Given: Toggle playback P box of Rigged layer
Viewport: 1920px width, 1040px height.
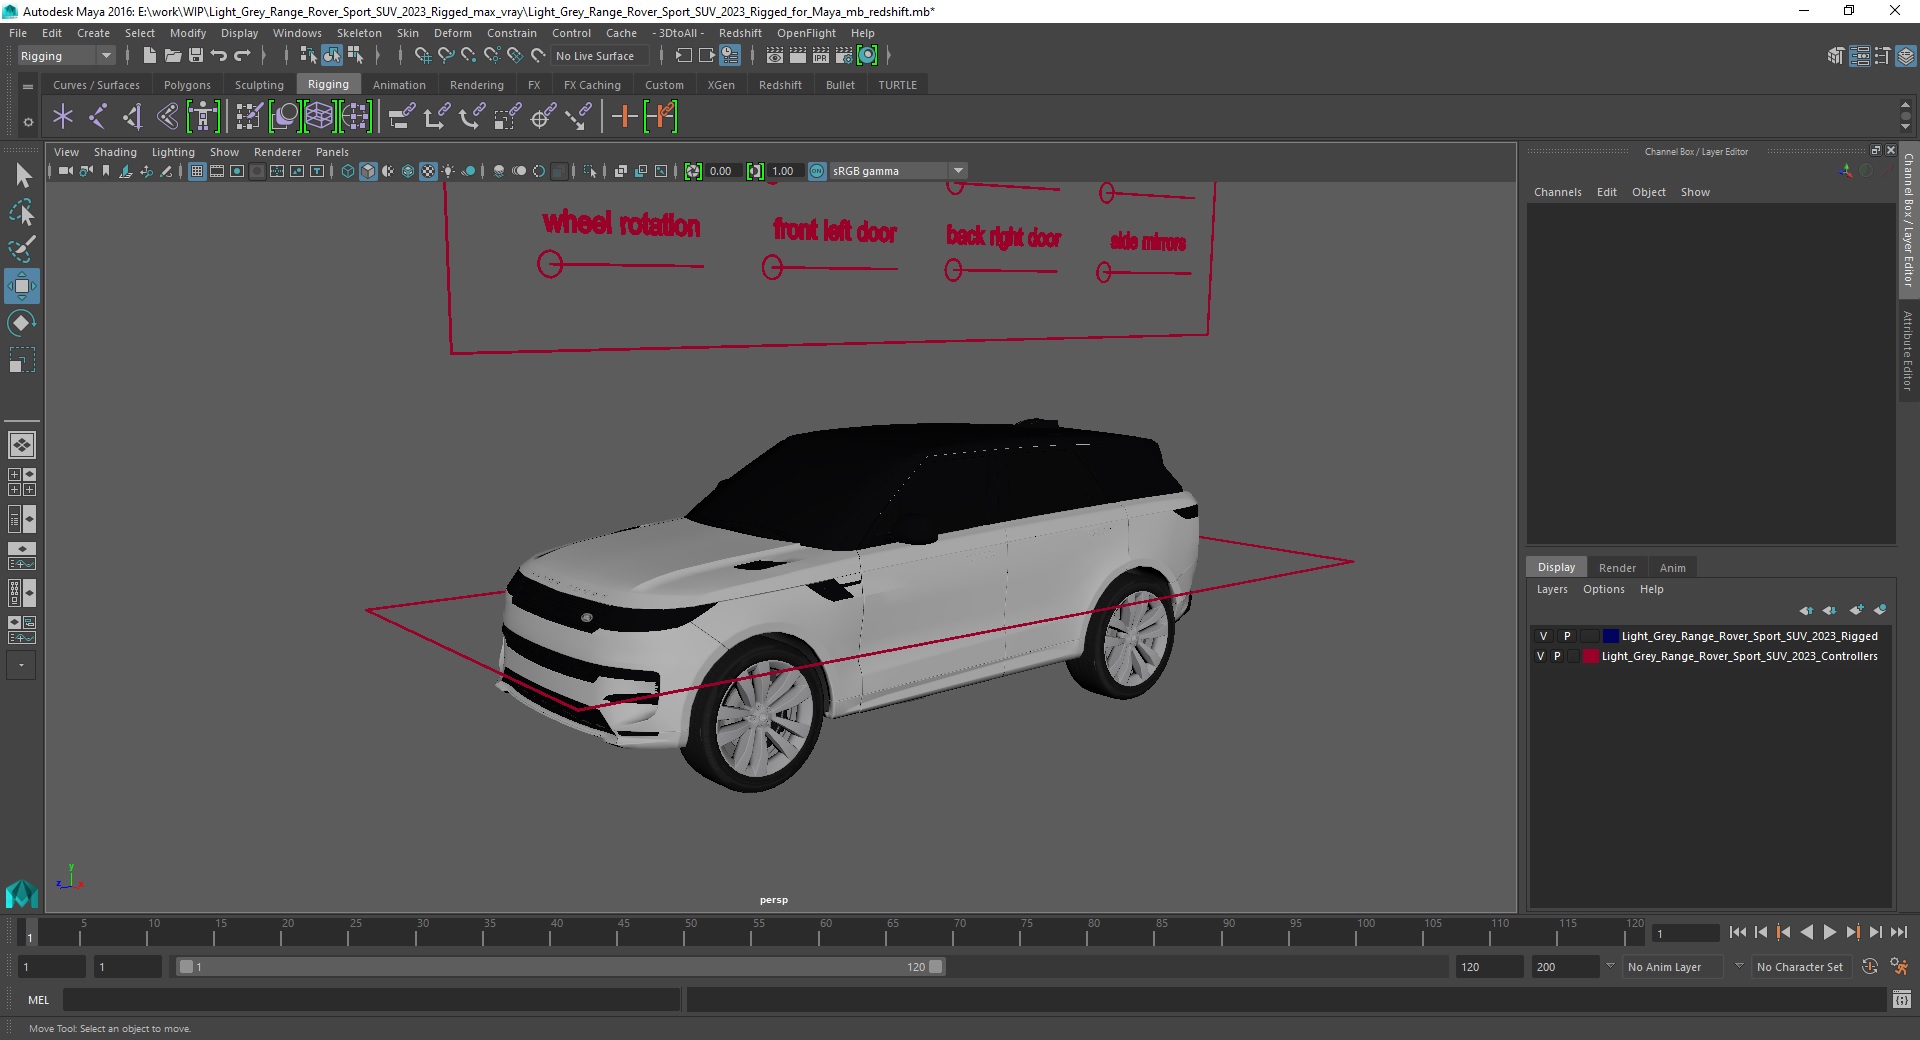Looking at the screenshot, I should click(x=1567, y=636).
